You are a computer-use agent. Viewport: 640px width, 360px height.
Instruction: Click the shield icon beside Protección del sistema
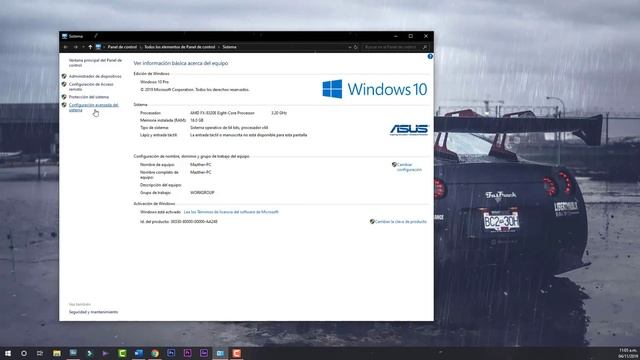[x=64, y=97]
